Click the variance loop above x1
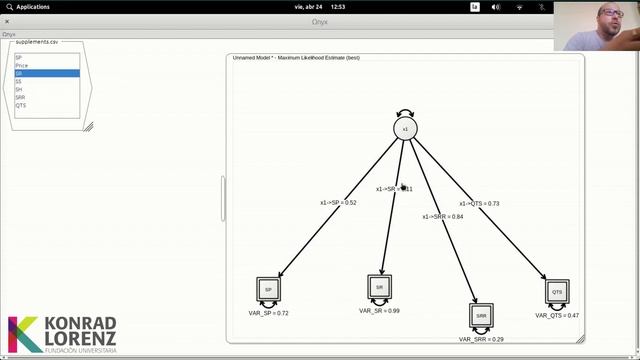The image size is (640, 360). point(405,113)
